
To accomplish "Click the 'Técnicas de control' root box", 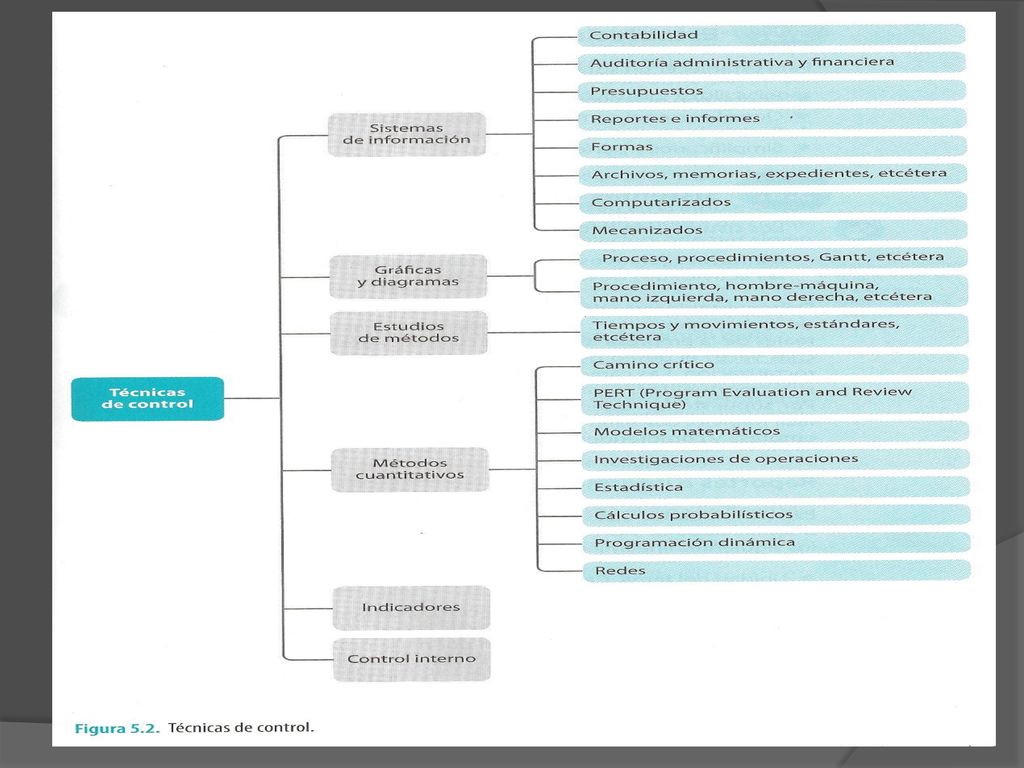I will 148,398.
